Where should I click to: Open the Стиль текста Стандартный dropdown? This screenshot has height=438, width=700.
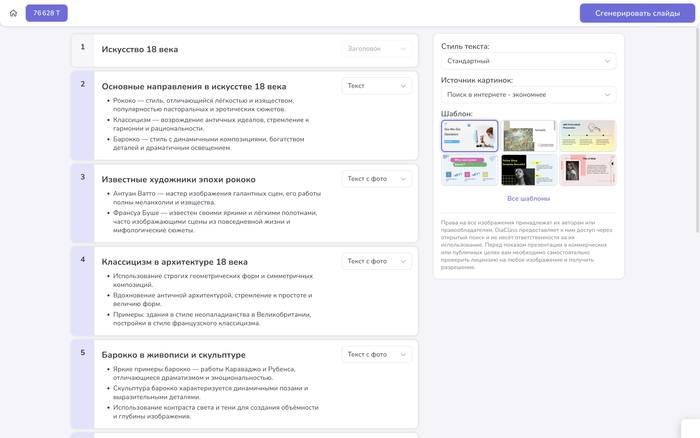pos(529,61)
